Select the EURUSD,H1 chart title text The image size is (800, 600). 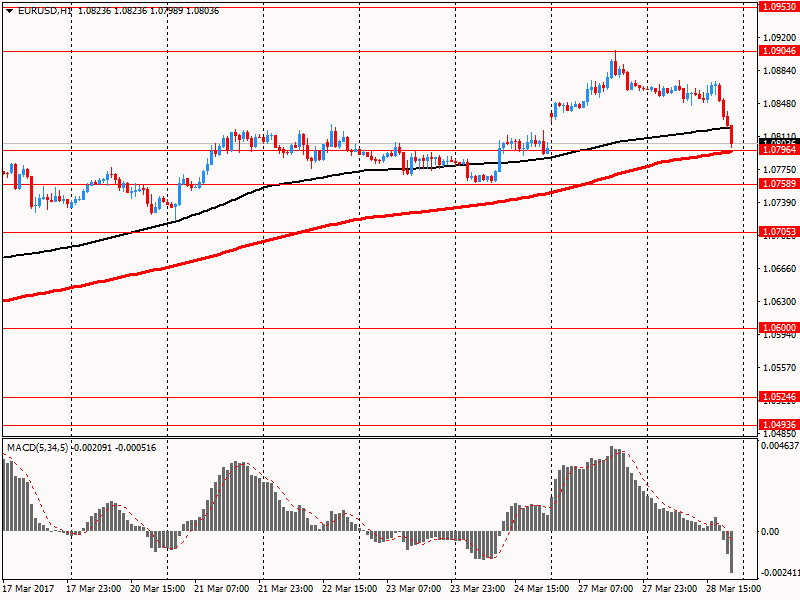44,11
